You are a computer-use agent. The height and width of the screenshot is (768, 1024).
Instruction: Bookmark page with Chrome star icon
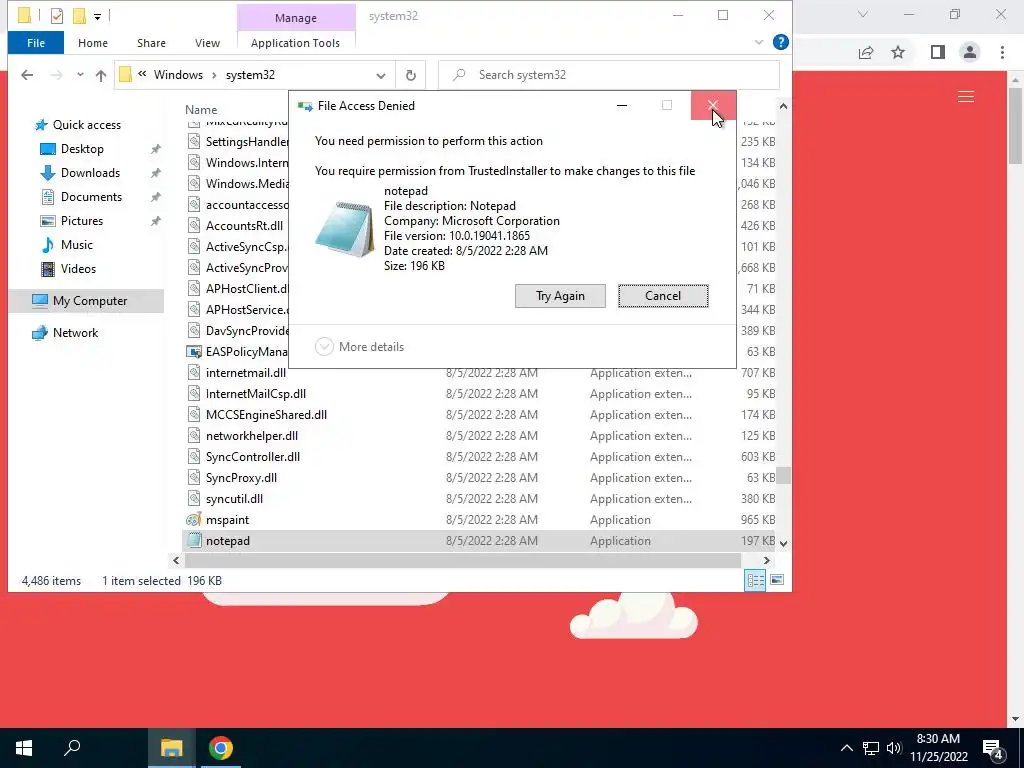pos(899,52)
